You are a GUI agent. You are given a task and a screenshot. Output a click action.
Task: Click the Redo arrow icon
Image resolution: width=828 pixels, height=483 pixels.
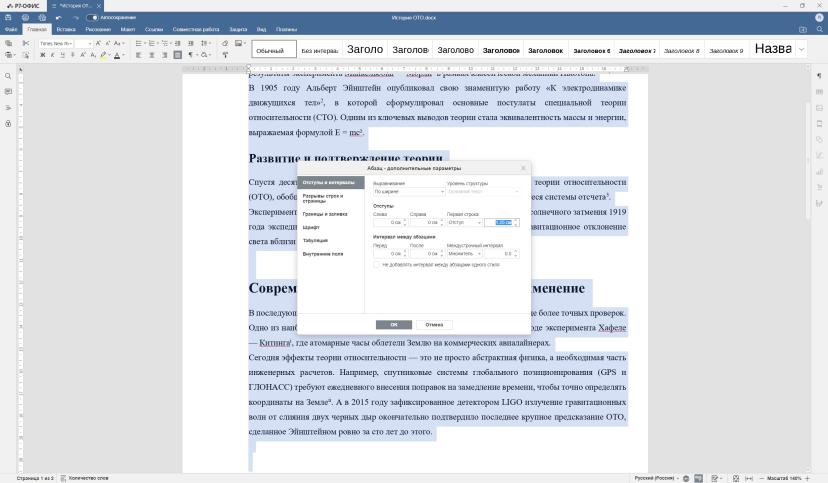click(76, 17)
